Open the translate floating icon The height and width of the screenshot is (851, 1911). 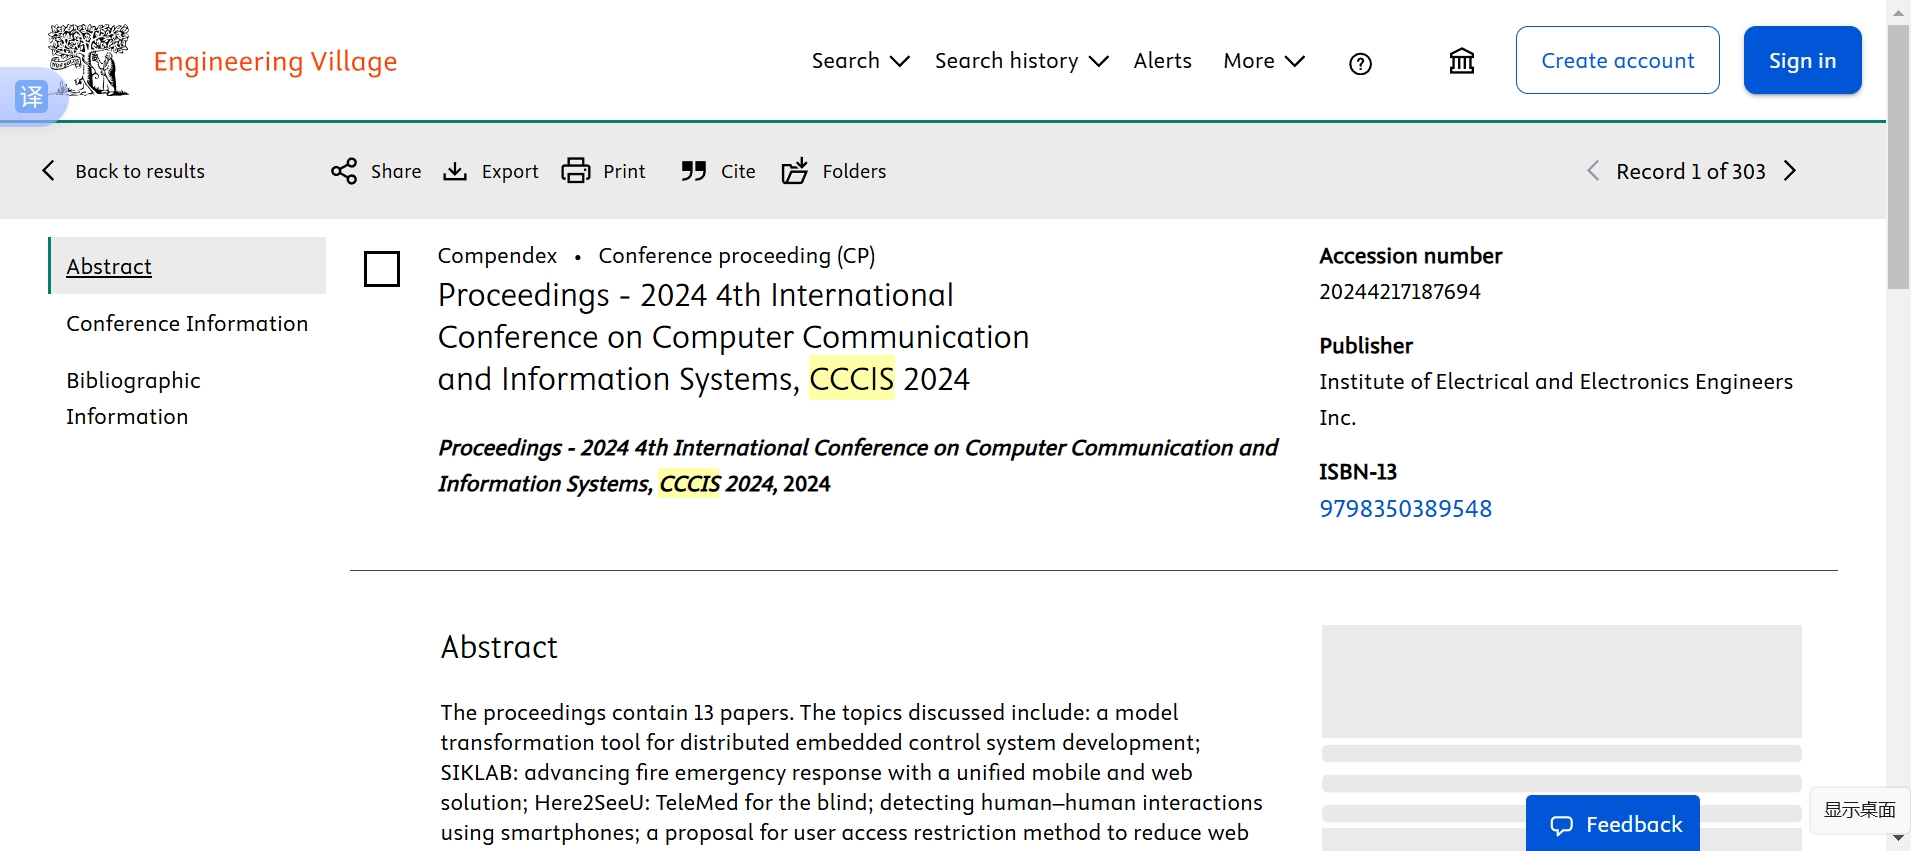(x=31, y=97)
